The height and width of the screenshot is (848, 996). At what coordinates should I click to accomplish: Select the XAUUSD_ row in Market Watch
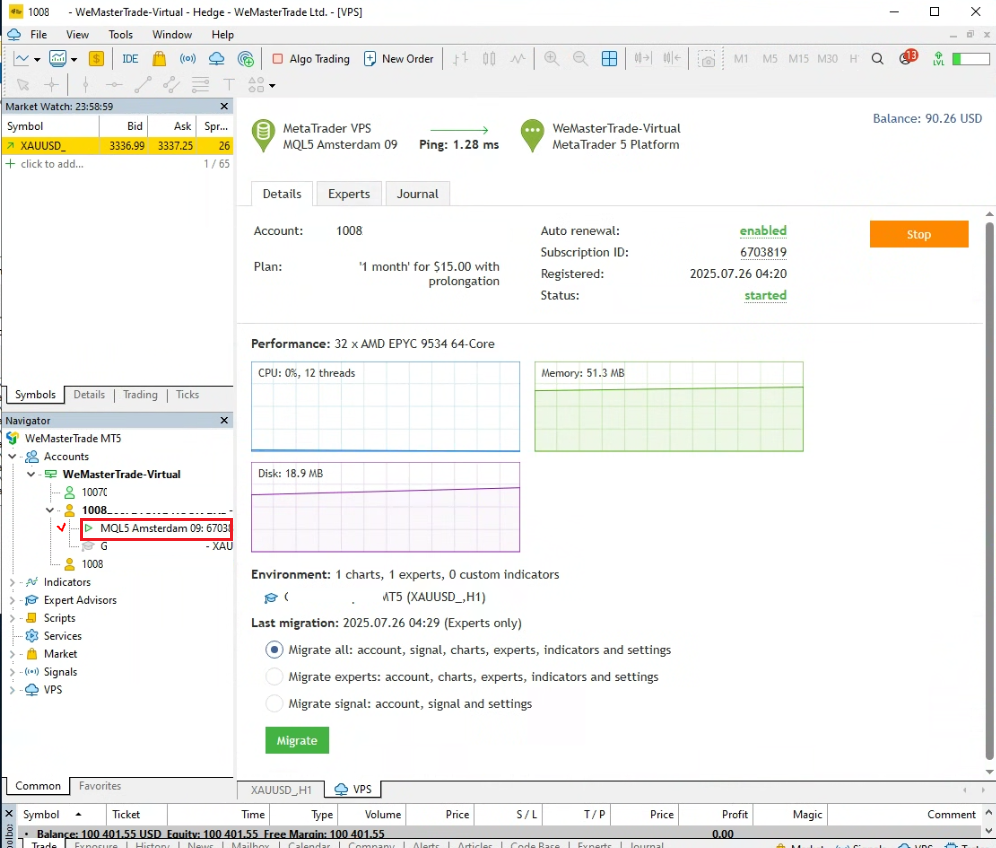[118, 145]
